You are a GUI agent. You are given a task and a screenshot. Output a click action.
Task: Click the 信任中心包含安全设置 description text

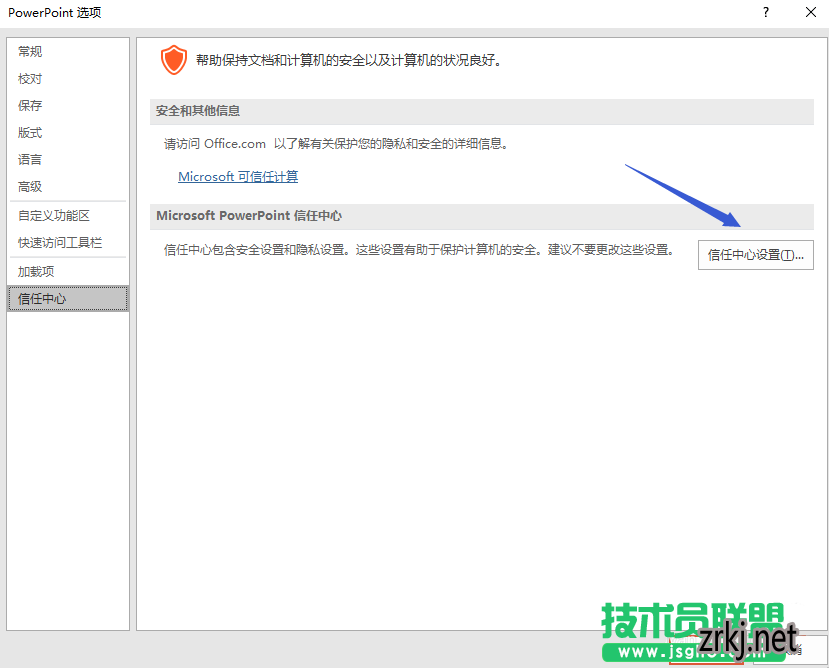click(419, 250)
